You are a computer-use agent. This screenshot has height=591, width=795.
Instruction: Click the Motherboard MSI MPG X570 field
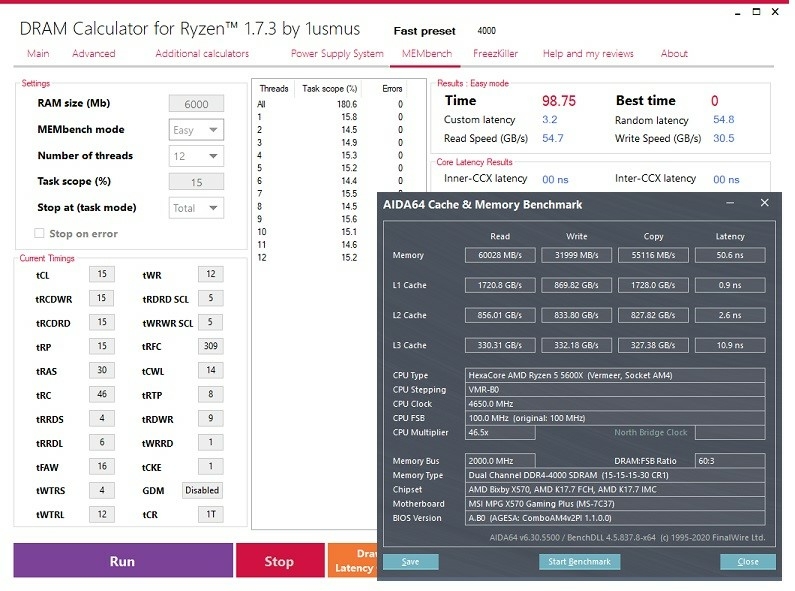(x=615, y=504)
